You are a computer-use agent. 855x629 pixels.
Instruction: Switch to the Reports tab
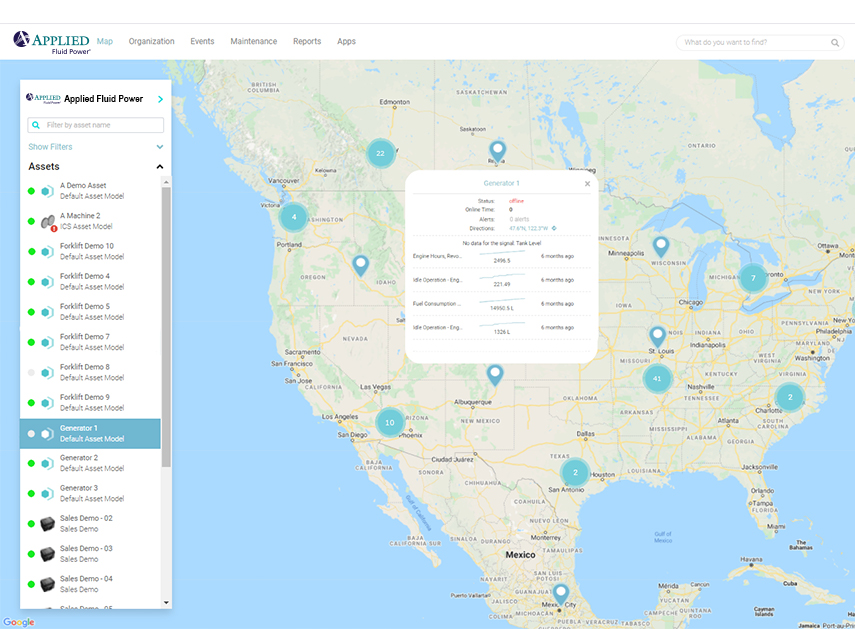[x=307, y=41]
